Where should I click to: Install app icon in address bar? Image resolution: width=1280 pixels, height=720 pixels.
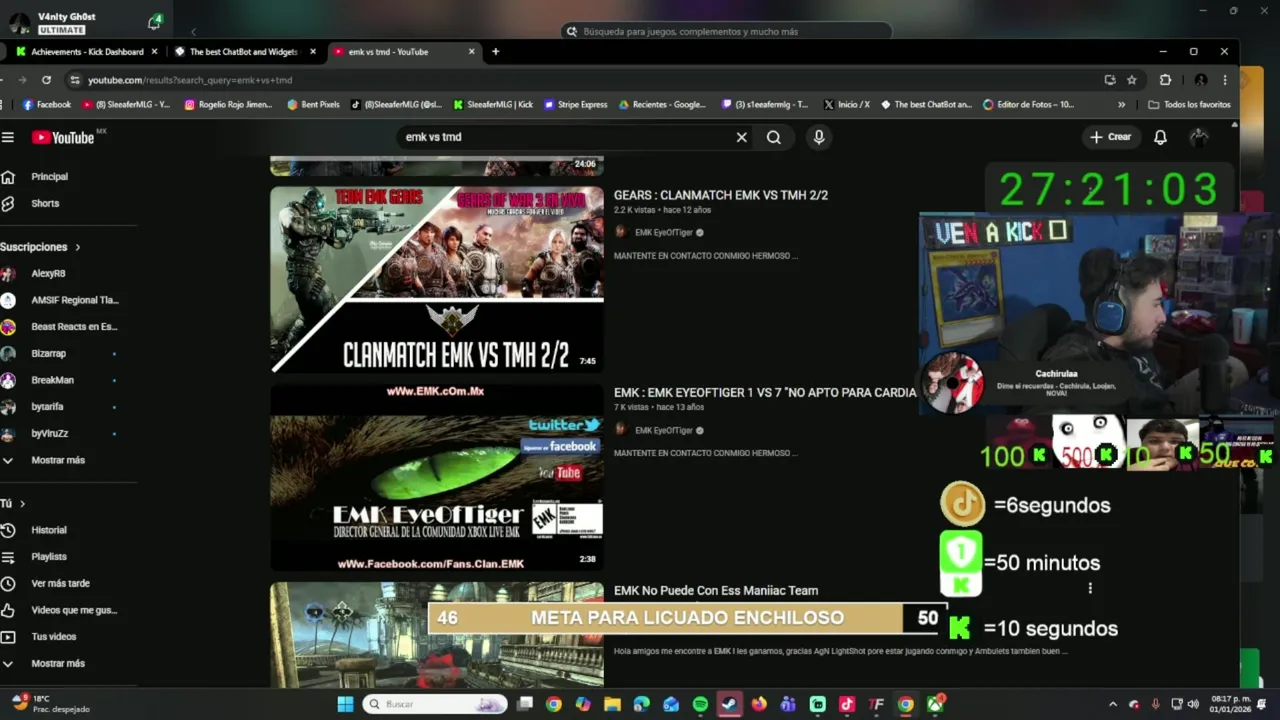[x=1110, y=80]
